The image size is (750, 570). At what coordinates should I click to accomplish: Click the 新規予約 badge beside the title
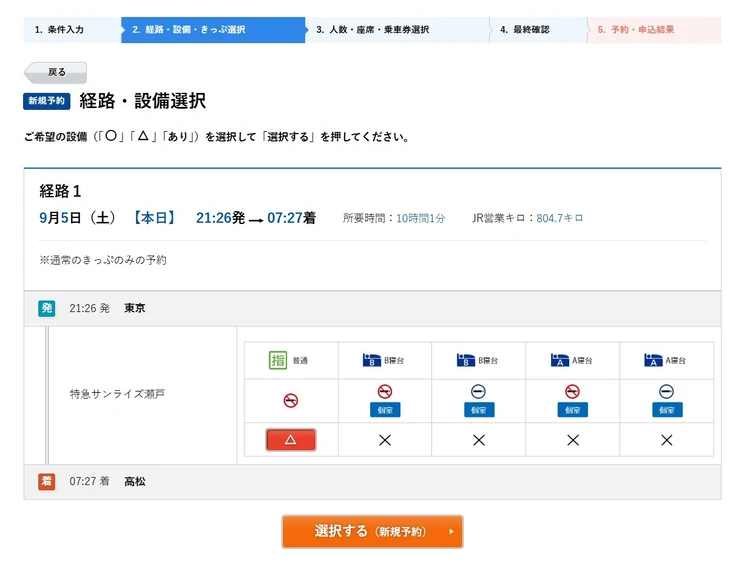[x=46, y=101]
